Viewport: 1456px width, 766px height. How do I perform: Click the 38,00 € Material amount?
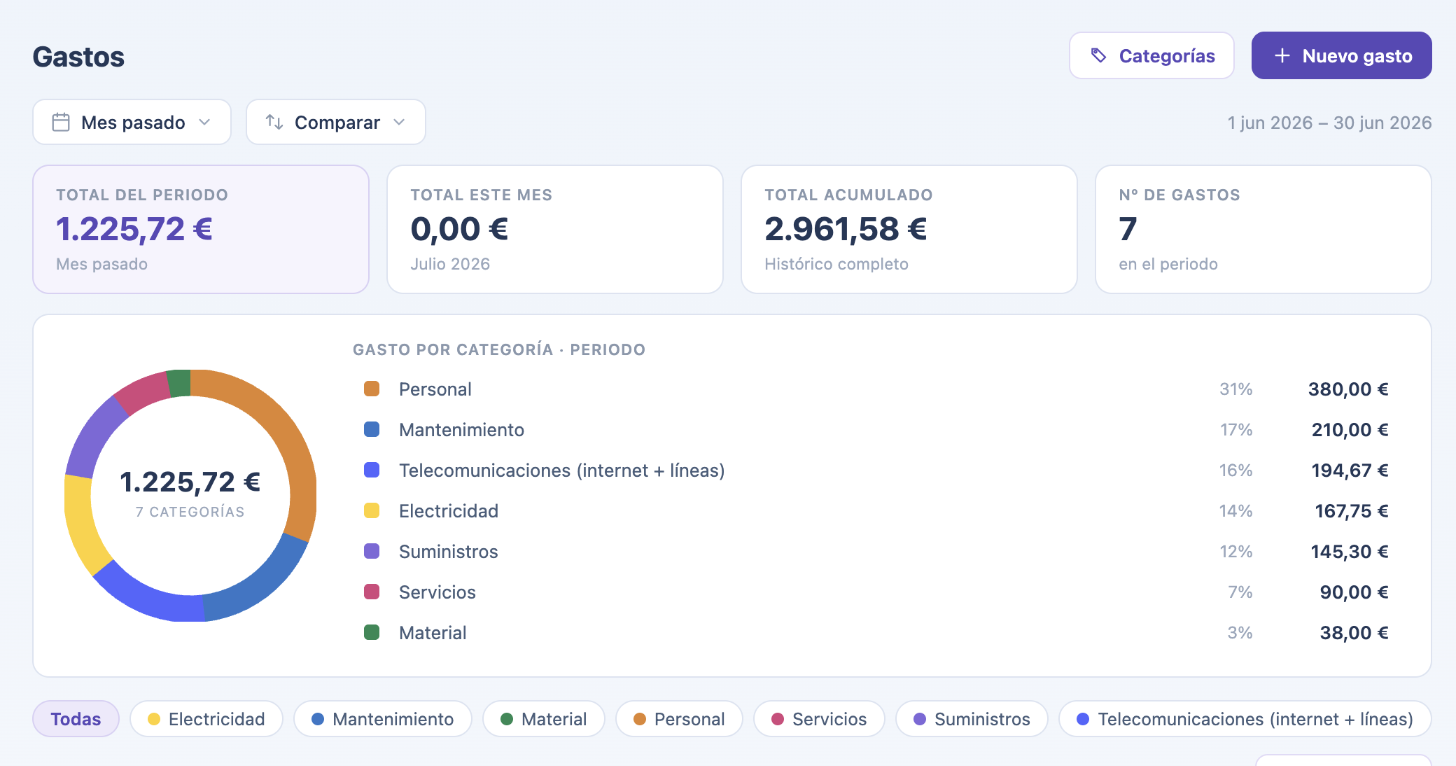coord(1354,633)
